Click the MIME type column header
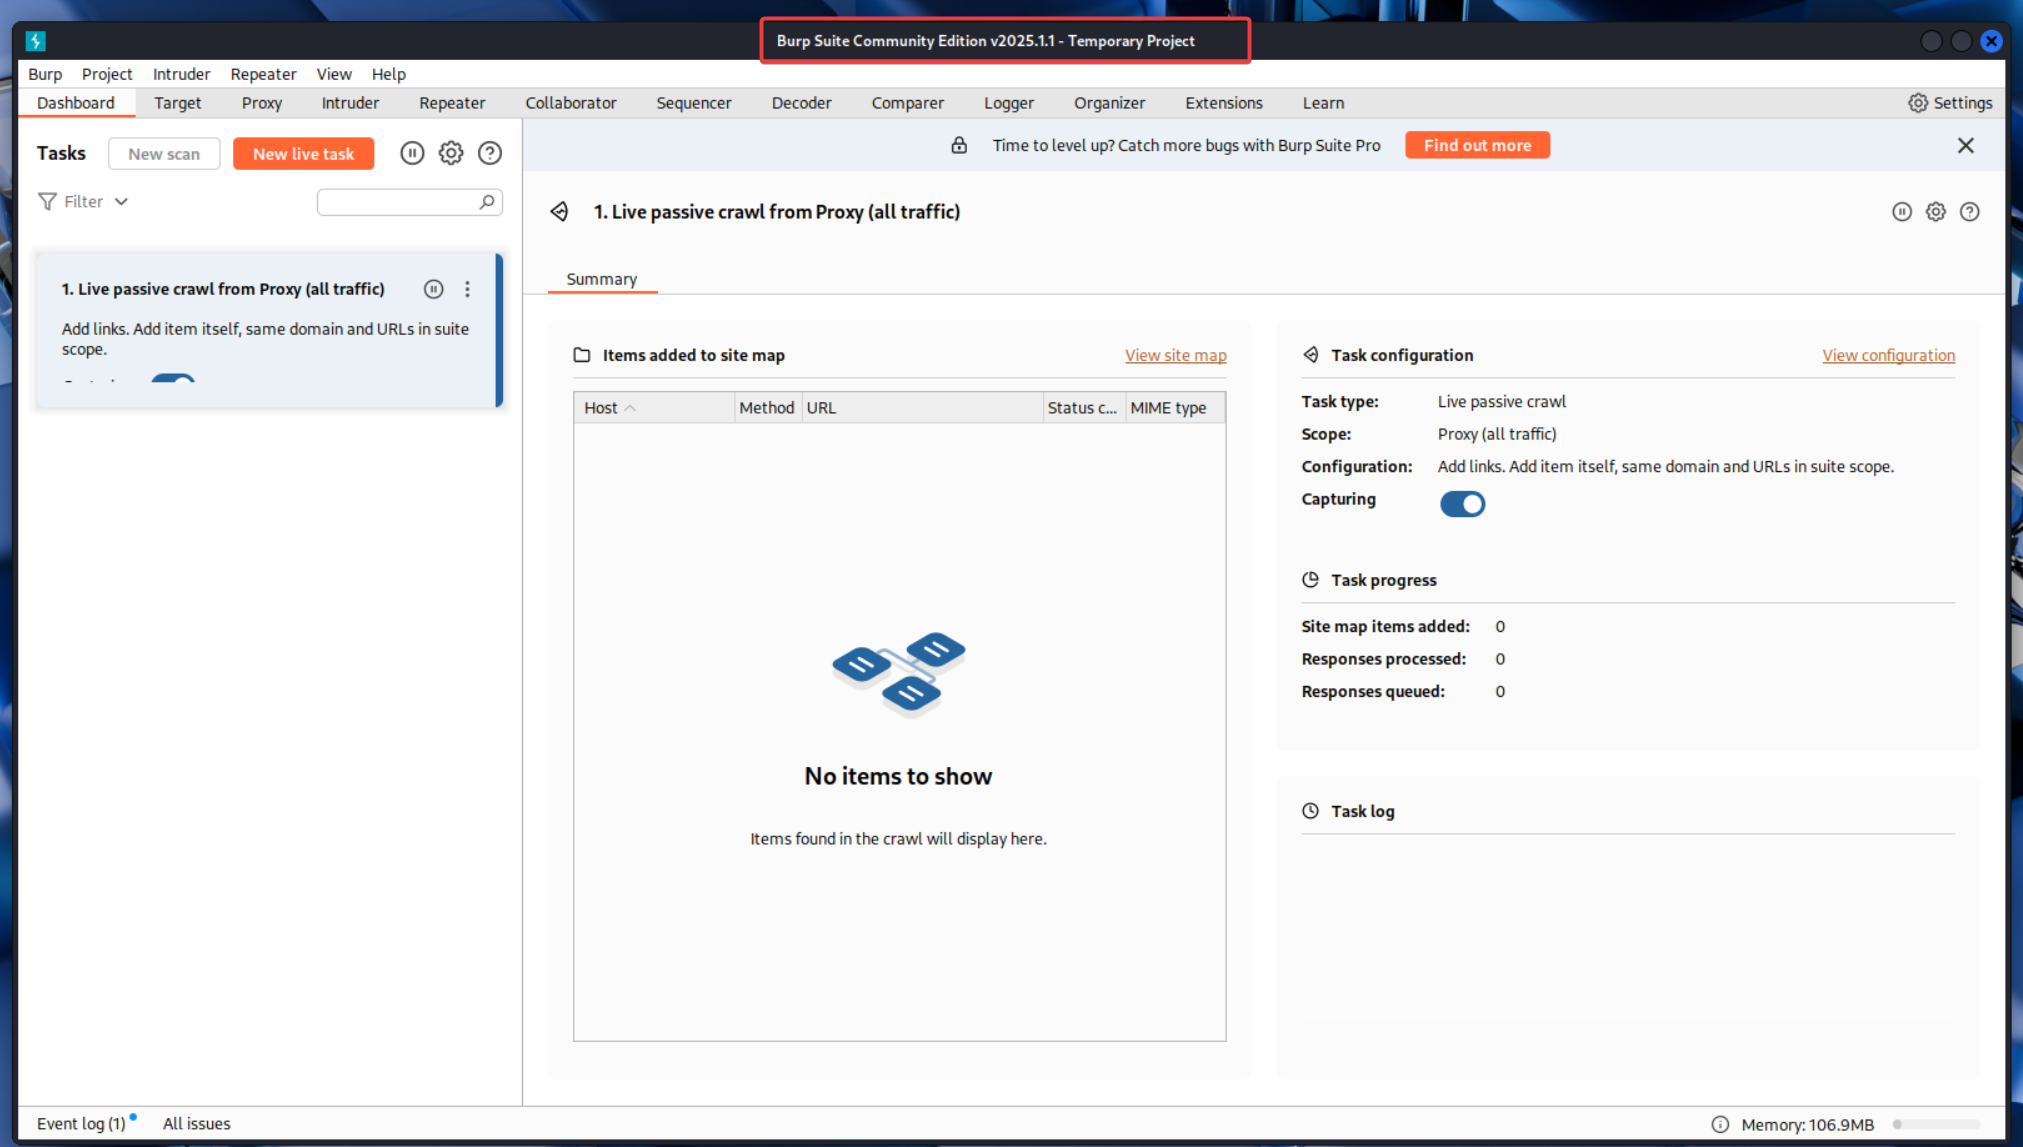This screenshot has height=1147, width=2023. 1175,408
